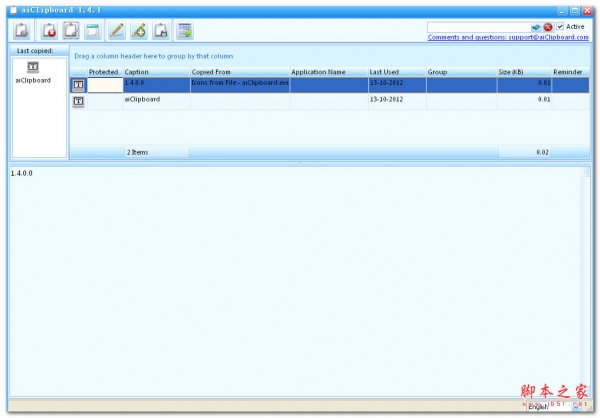Click the Last Used date in the 1.4.0.0 row
This screenshot has height=418, width=600.
(397, 85)
